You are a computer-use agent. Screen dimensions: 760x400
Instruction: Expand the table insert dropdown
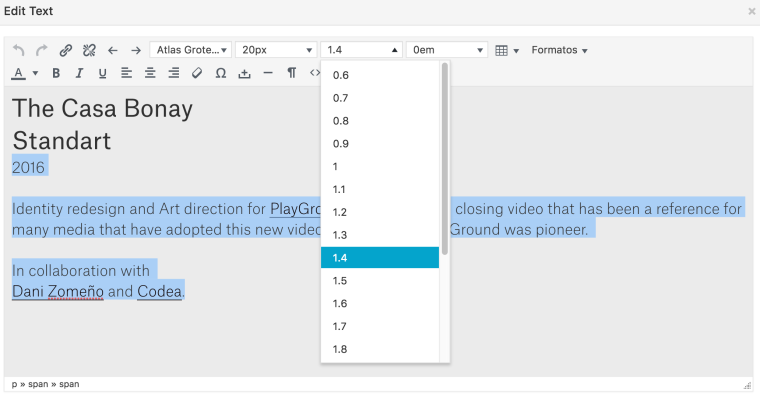point(507,50)
